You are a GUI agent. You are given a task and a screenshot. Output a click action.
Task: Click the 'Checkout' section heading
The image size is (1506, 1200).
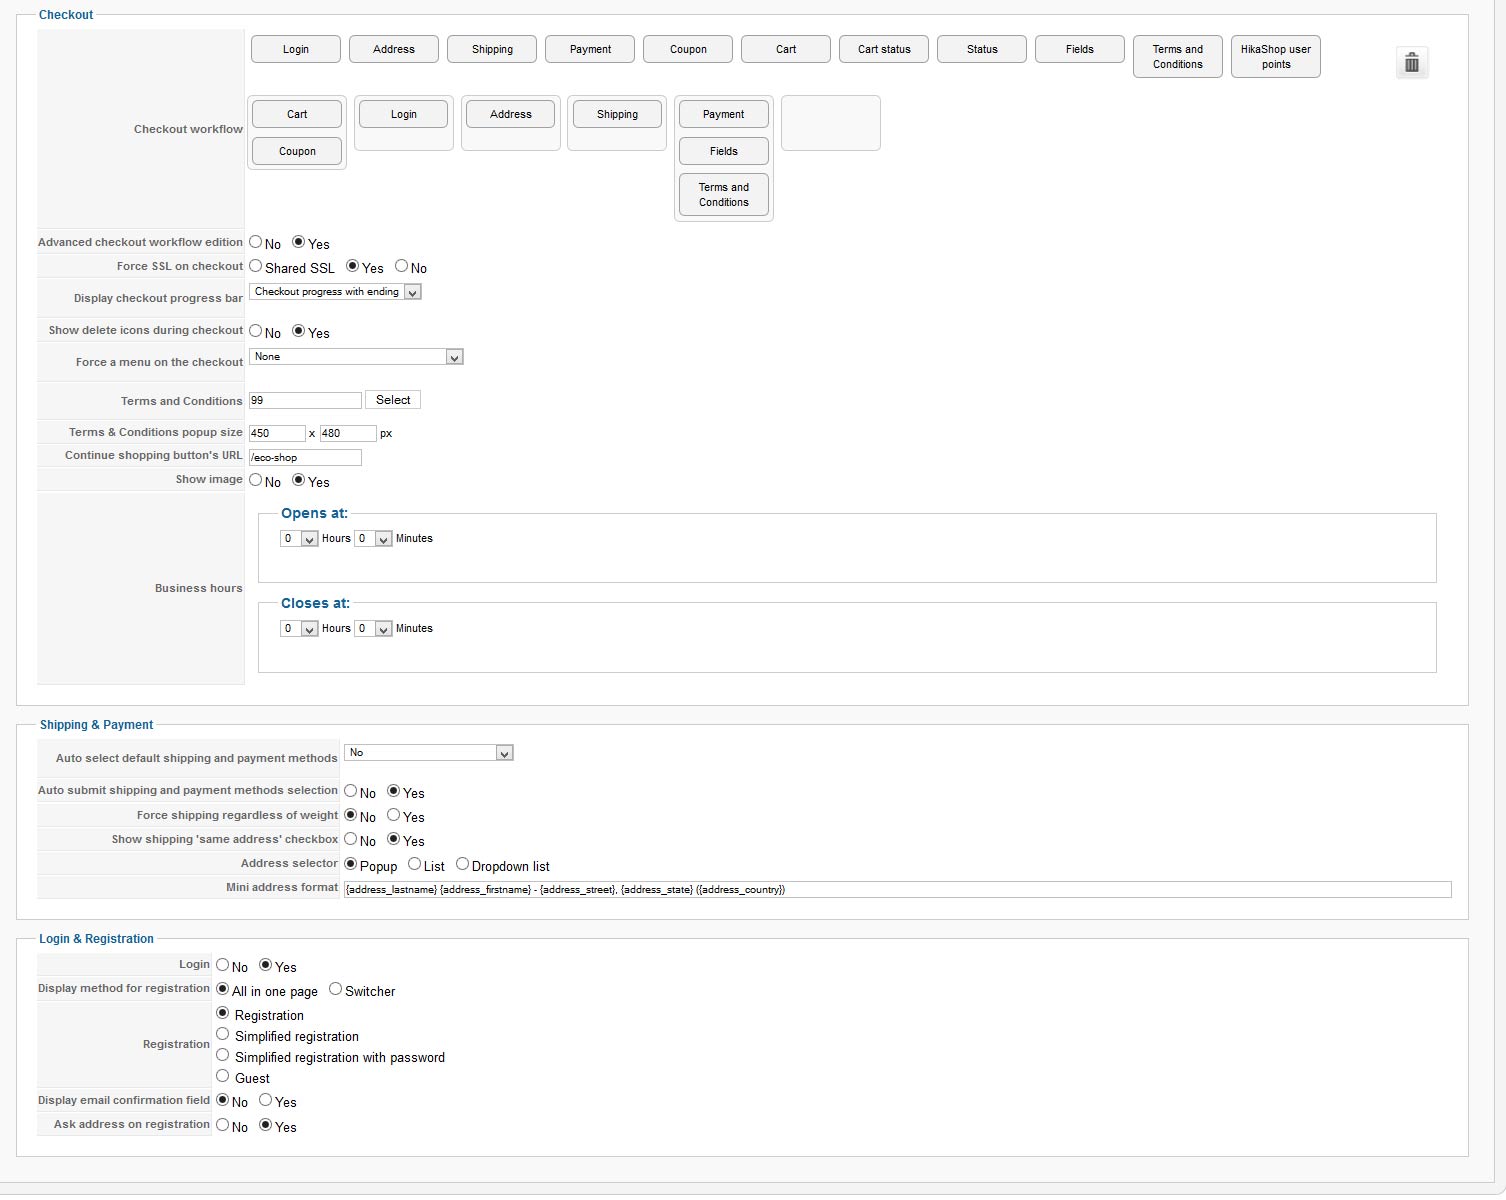tap(66, 15)
